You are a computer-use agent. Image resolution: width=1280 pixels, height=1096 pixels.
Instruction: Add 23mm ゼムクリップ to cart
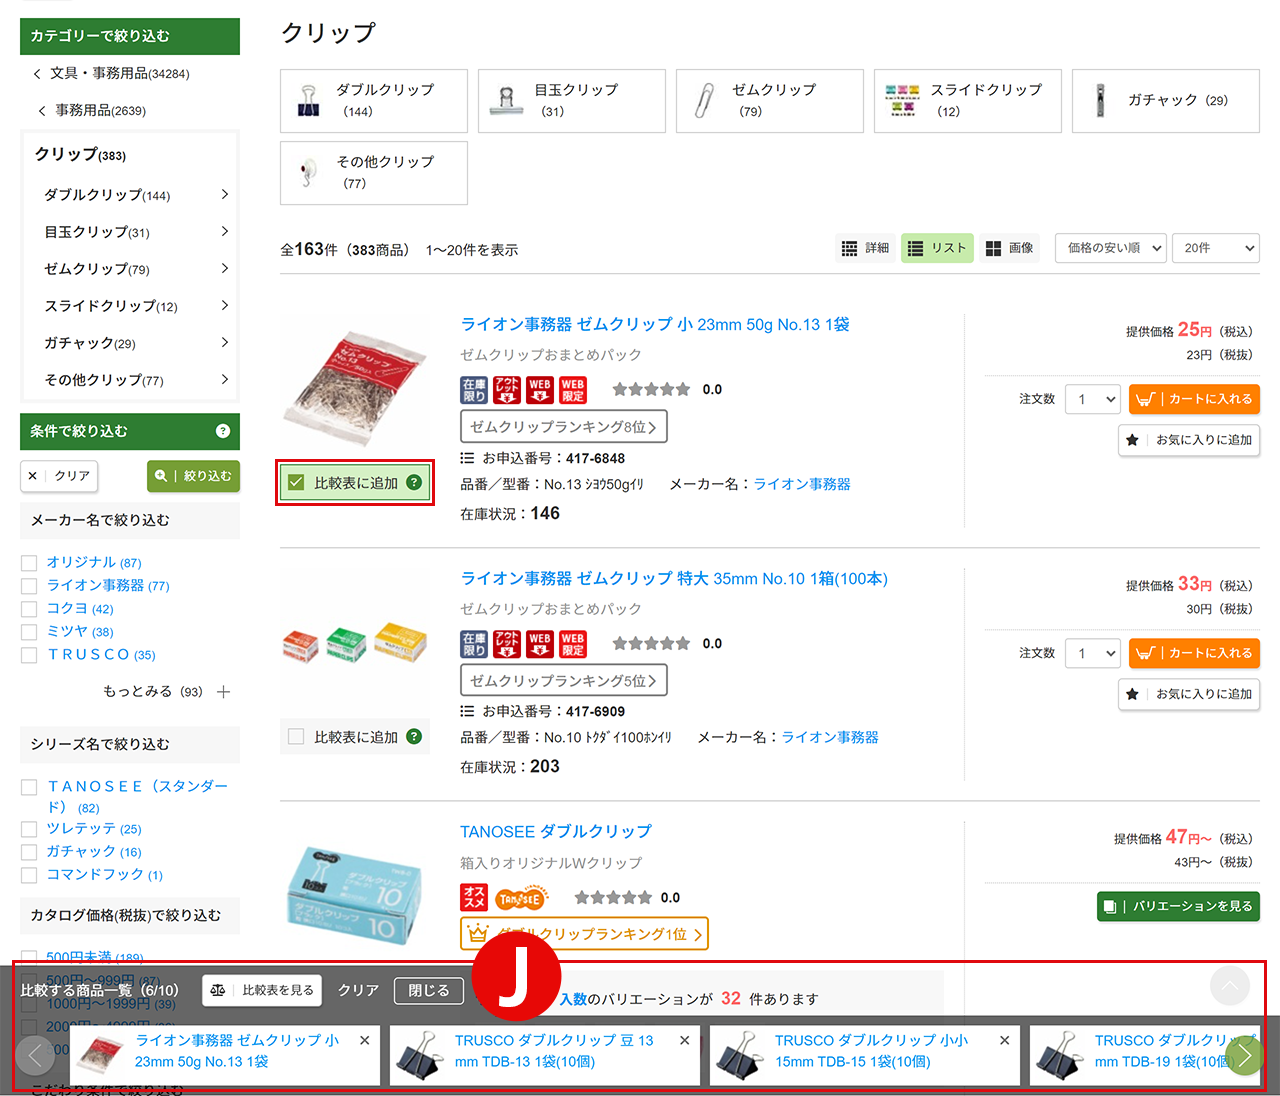coord(1194,399)
